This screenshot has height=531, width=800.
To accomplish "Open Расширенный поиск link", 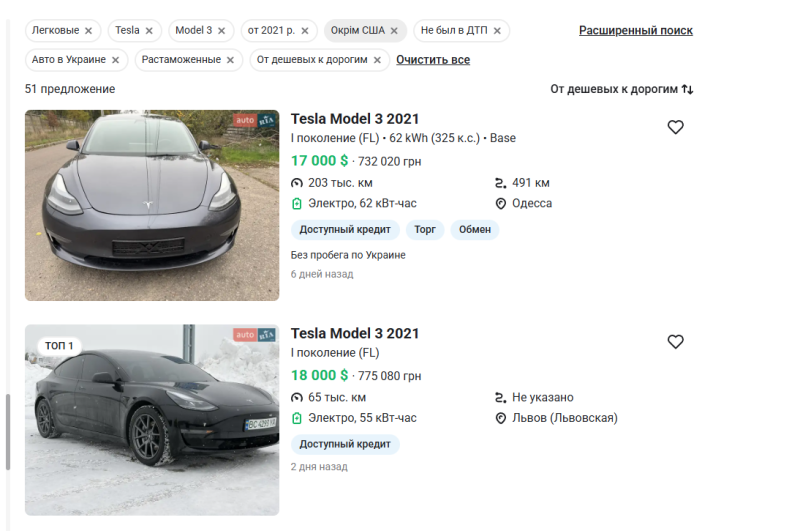I will (x=635, y=31).
